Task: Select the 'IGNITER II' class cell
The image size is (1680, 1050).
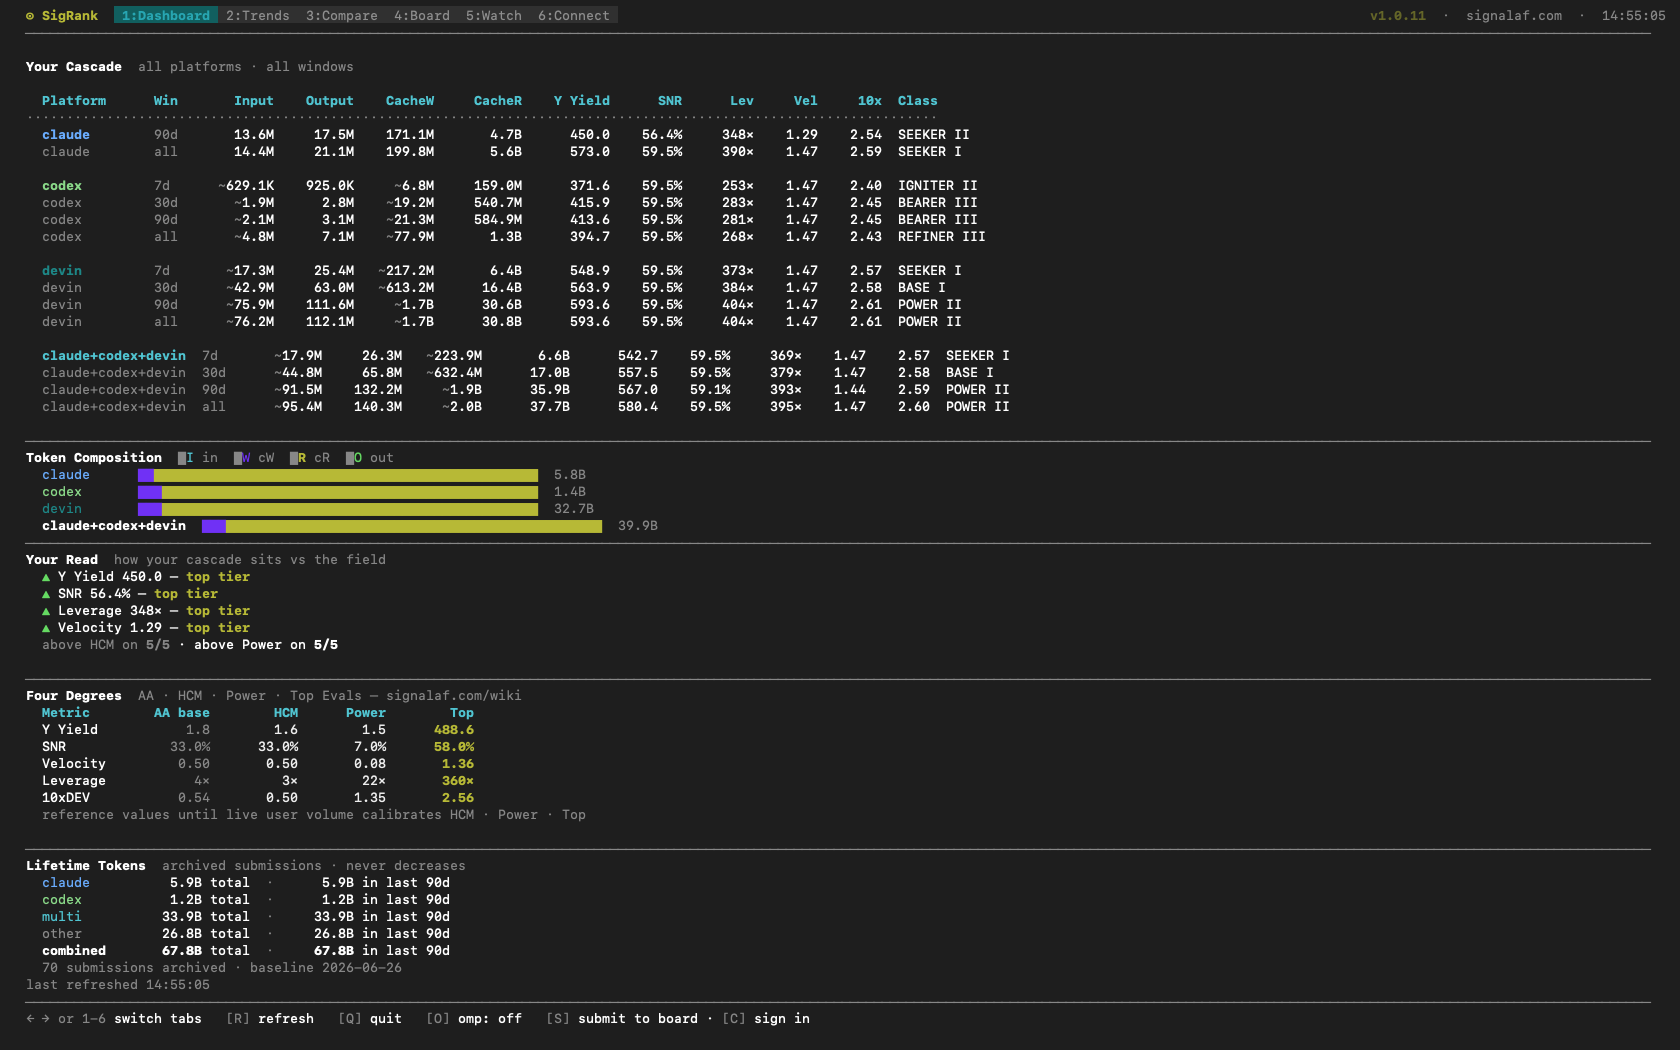Action: (938, 186)
